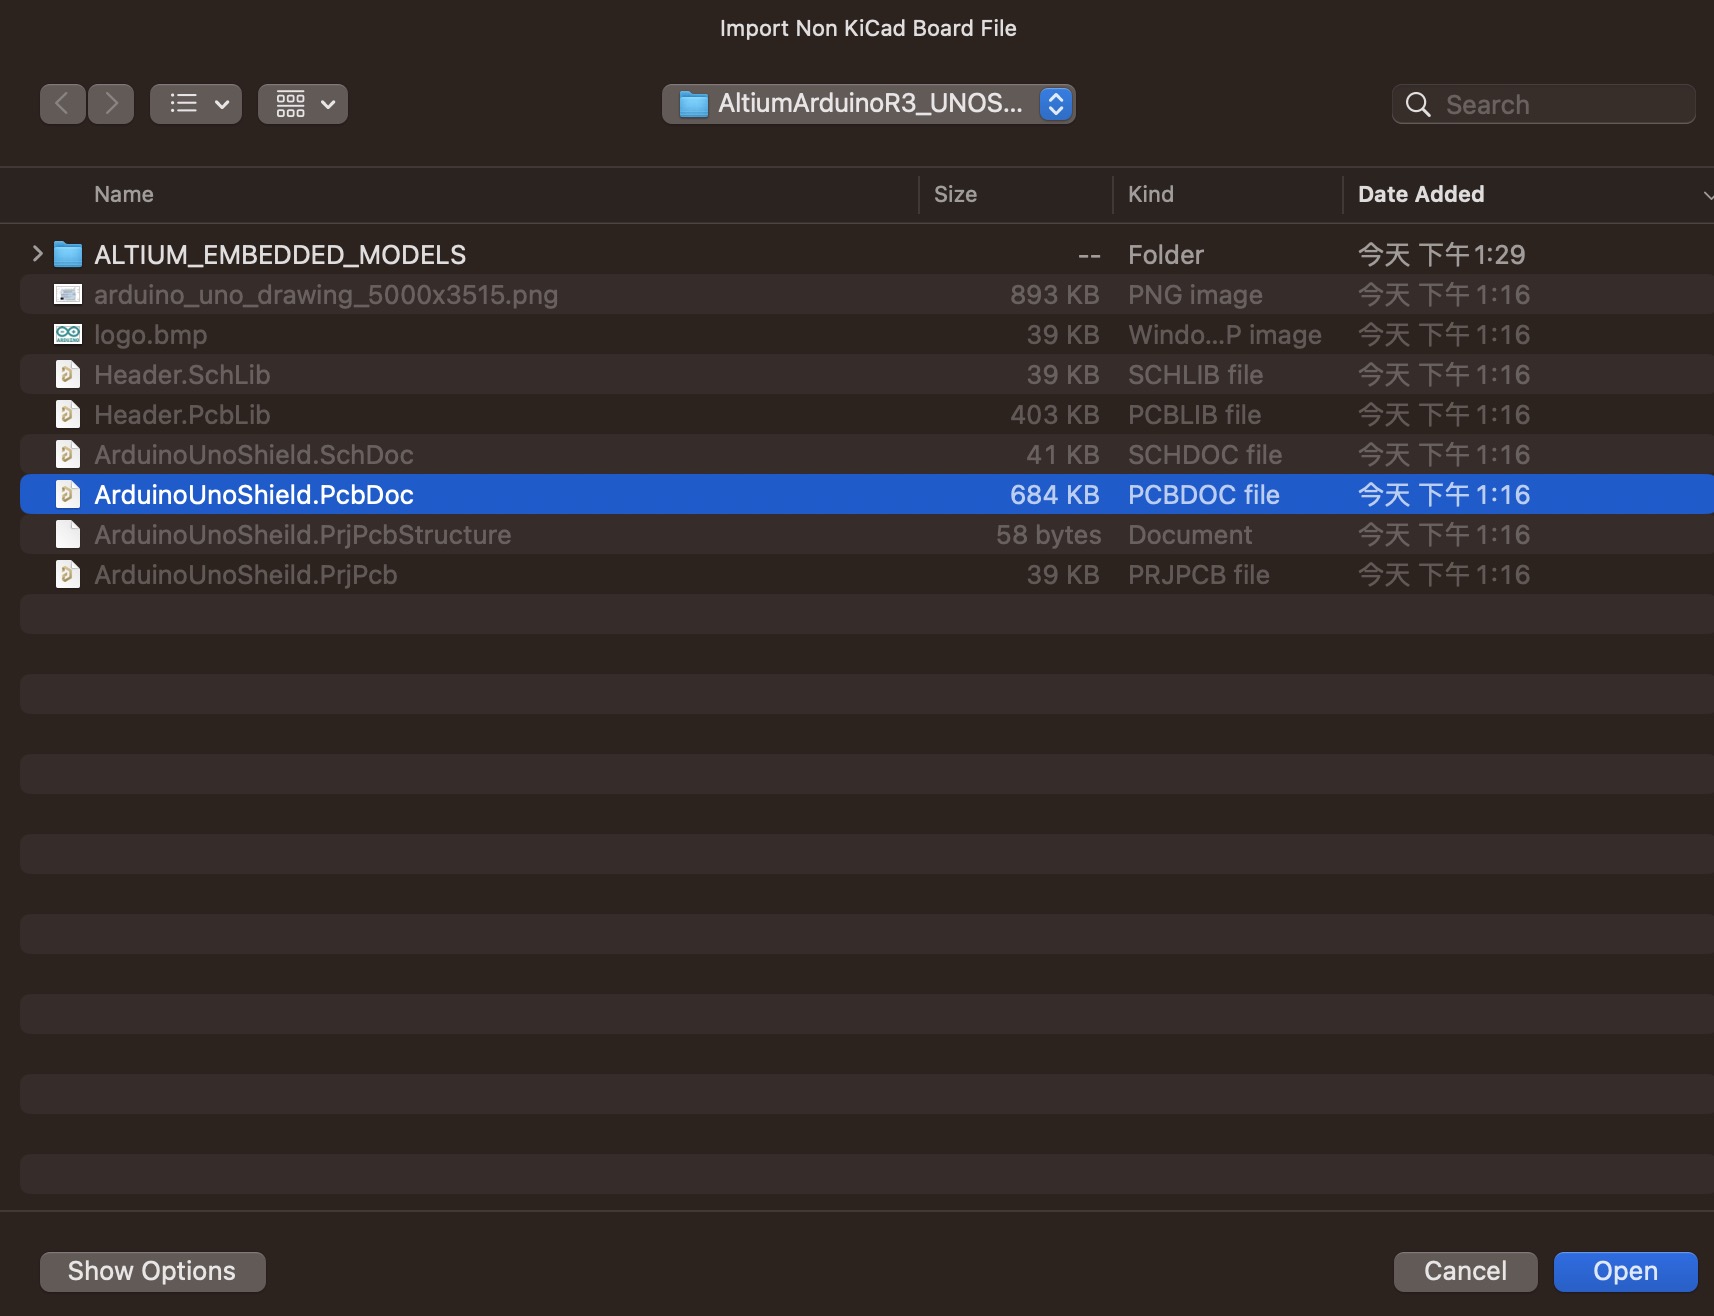Click the 今天 下午1:29 date cell

[x=1442, y=255]
